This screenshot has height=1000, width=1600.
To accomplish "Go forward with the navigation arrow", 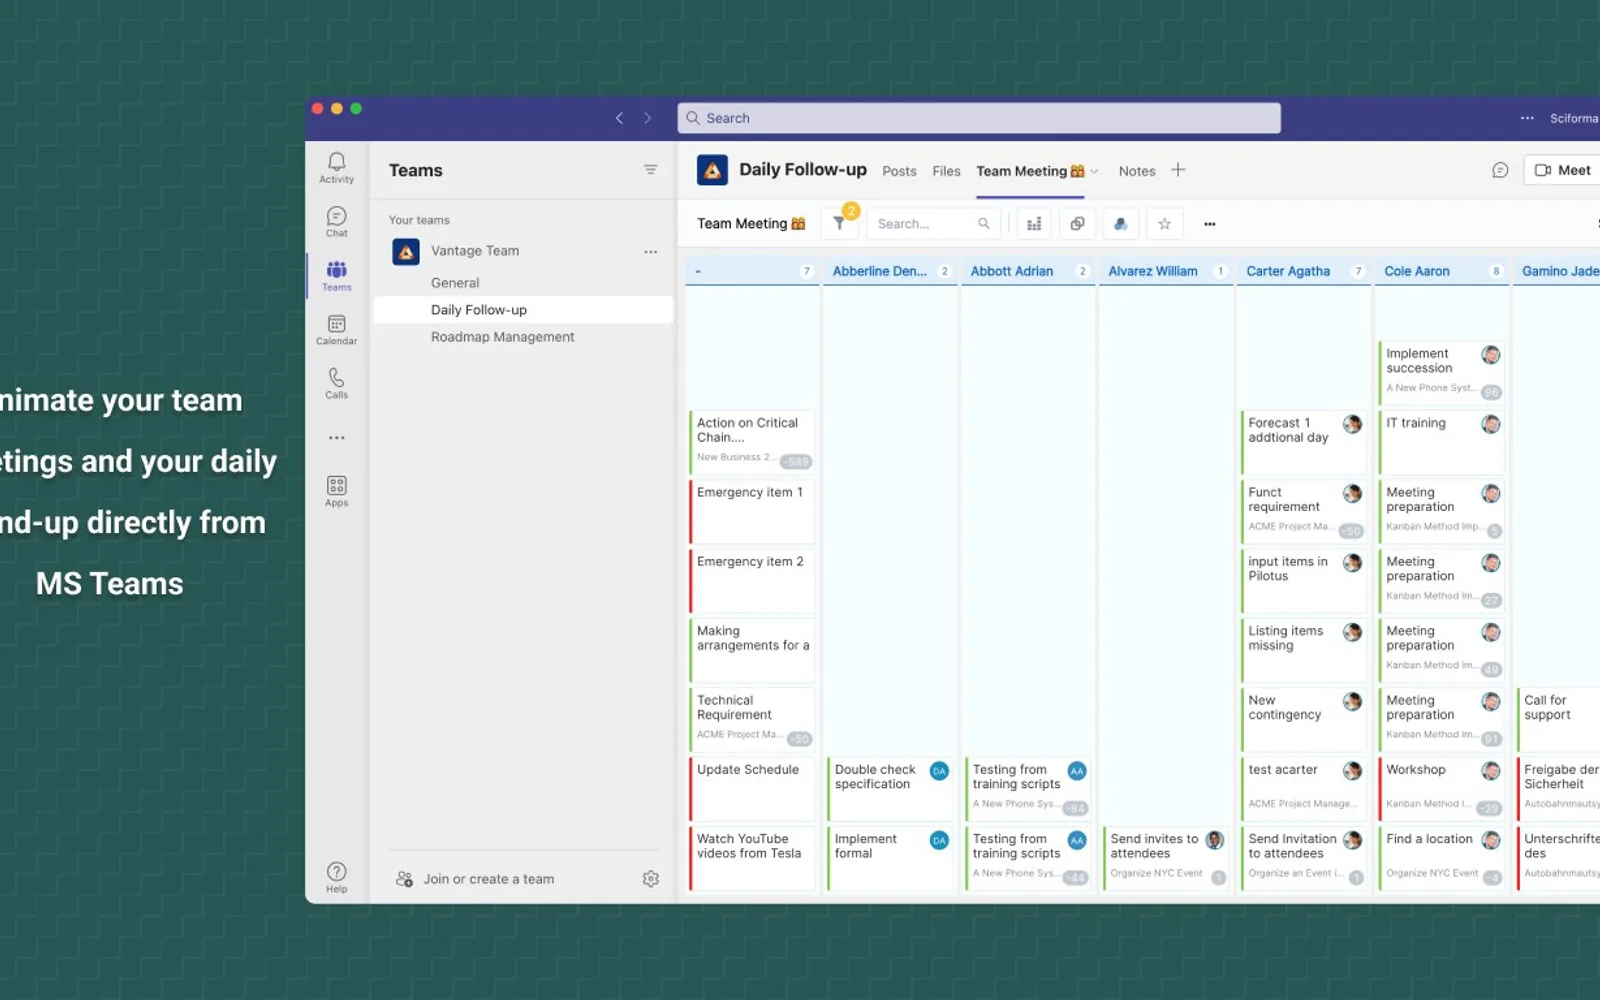I will point(647,118).
